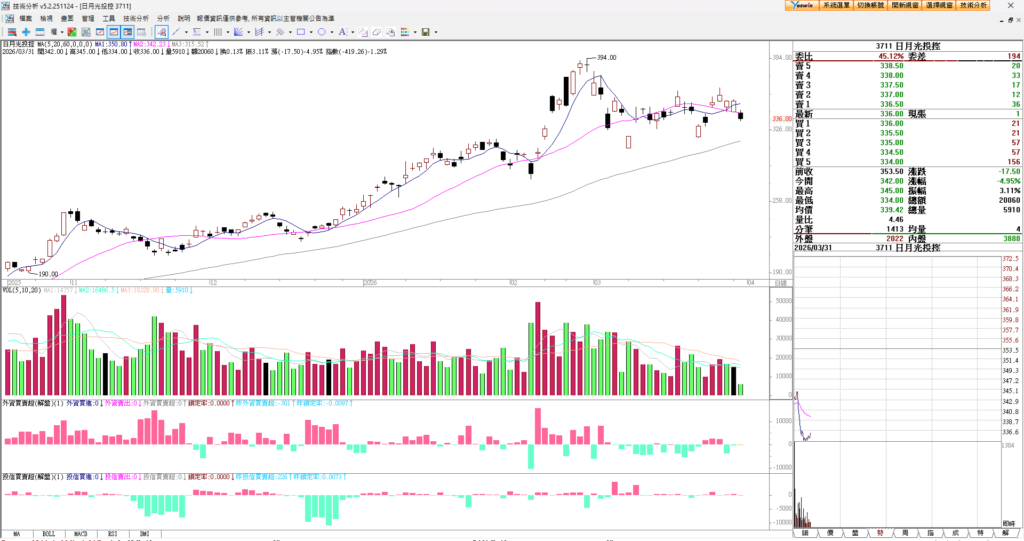1024x541 pixels.
Task: Click the Yeswin logo button
Action: pyautogui.click(x=800, y=5)
